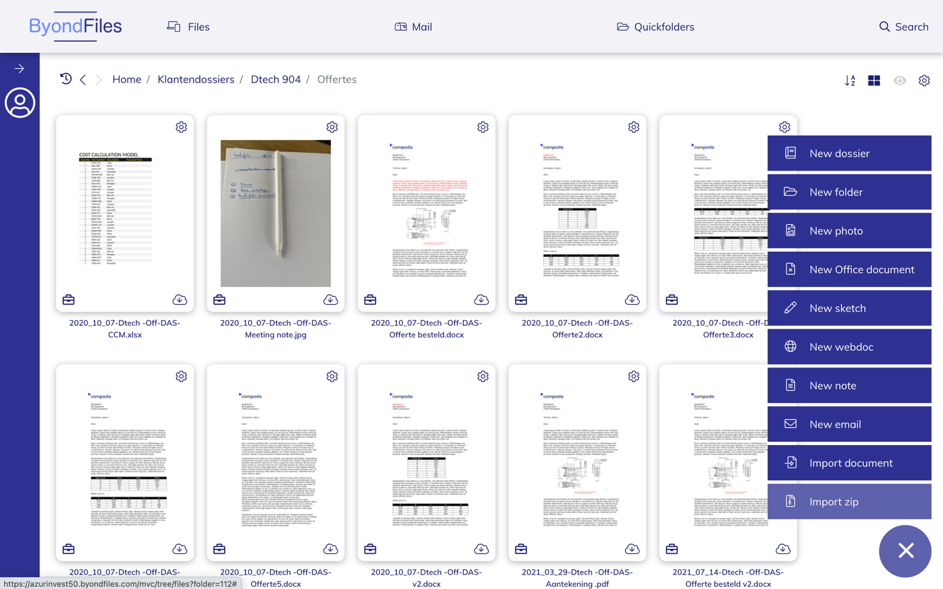The height and width of the screenshot is (589, 943).
Task: Click briefcase icon on Offerte besteld.docx card
Action: [370, 299]
